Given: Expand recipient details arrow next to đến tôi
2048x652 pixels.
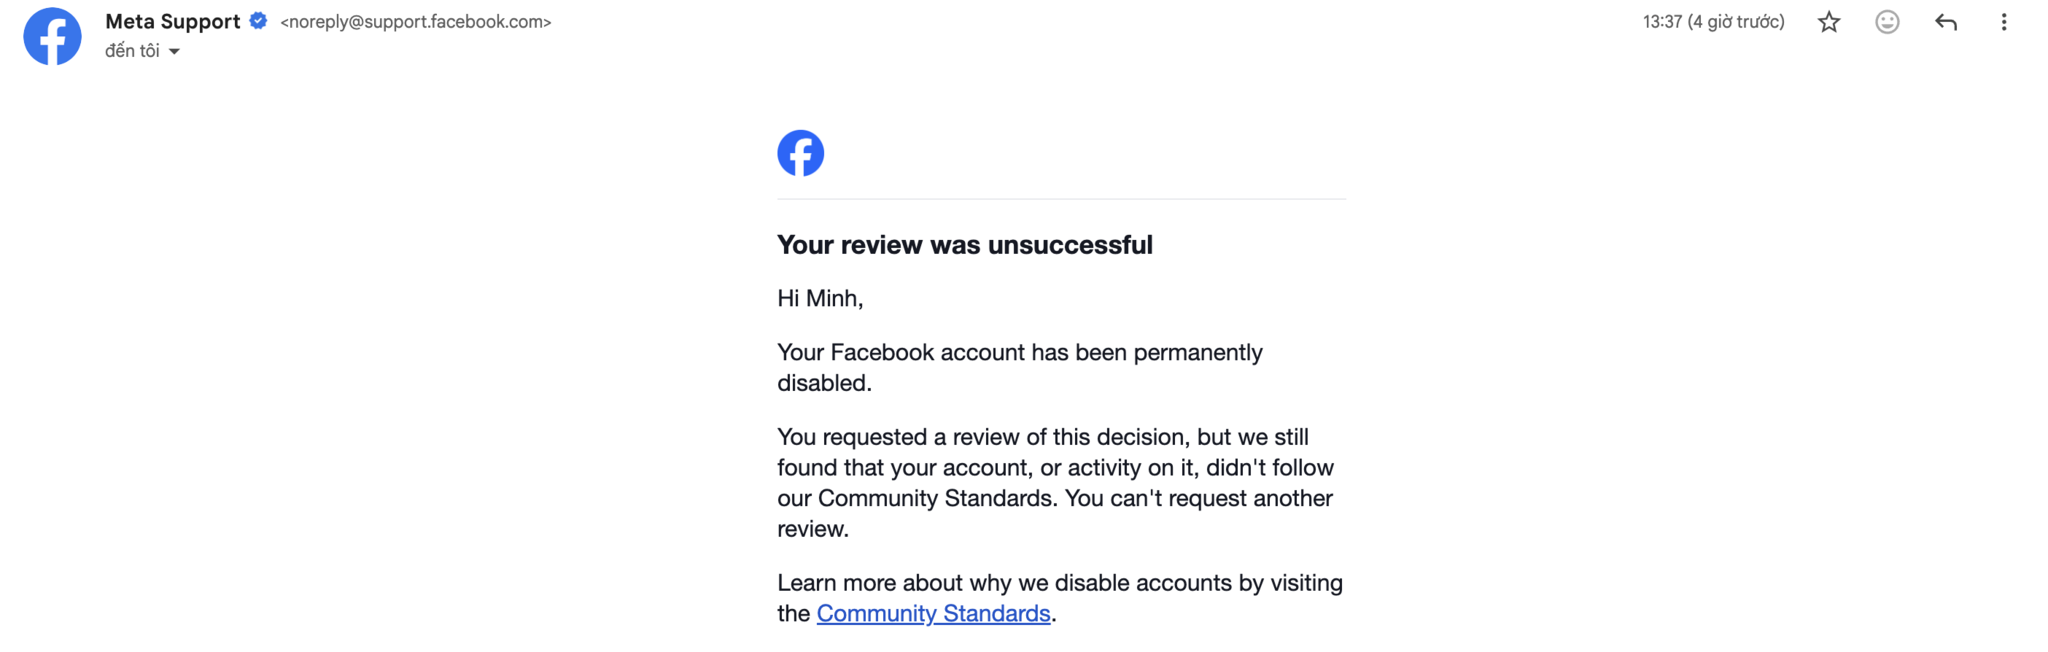Looking at the screenshot, I should pyautogui.click(x=174, y=51).
